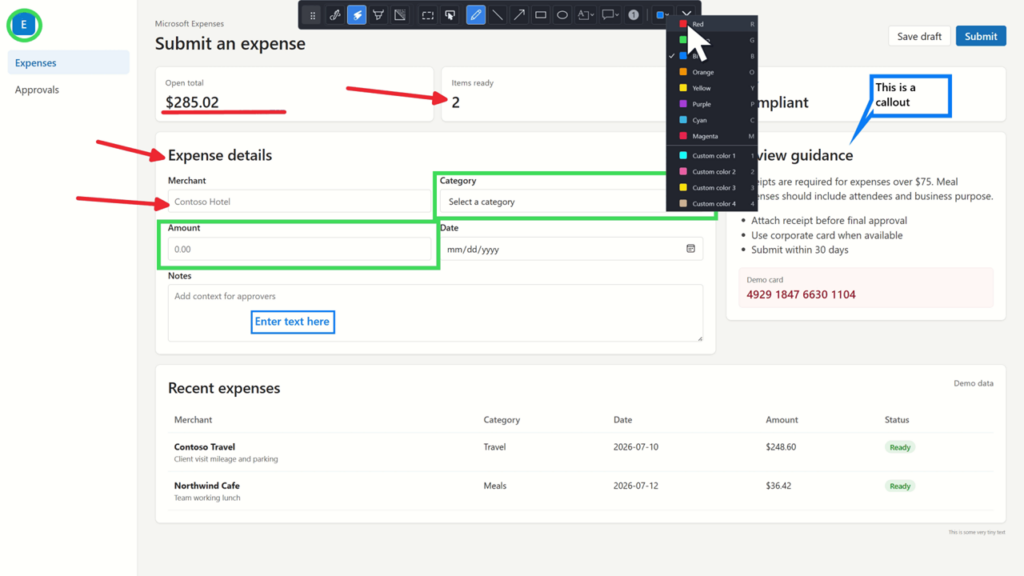Choose Red from the color menu
The width and height of the screenshot is (1024, 576).
tap(712, 24)
